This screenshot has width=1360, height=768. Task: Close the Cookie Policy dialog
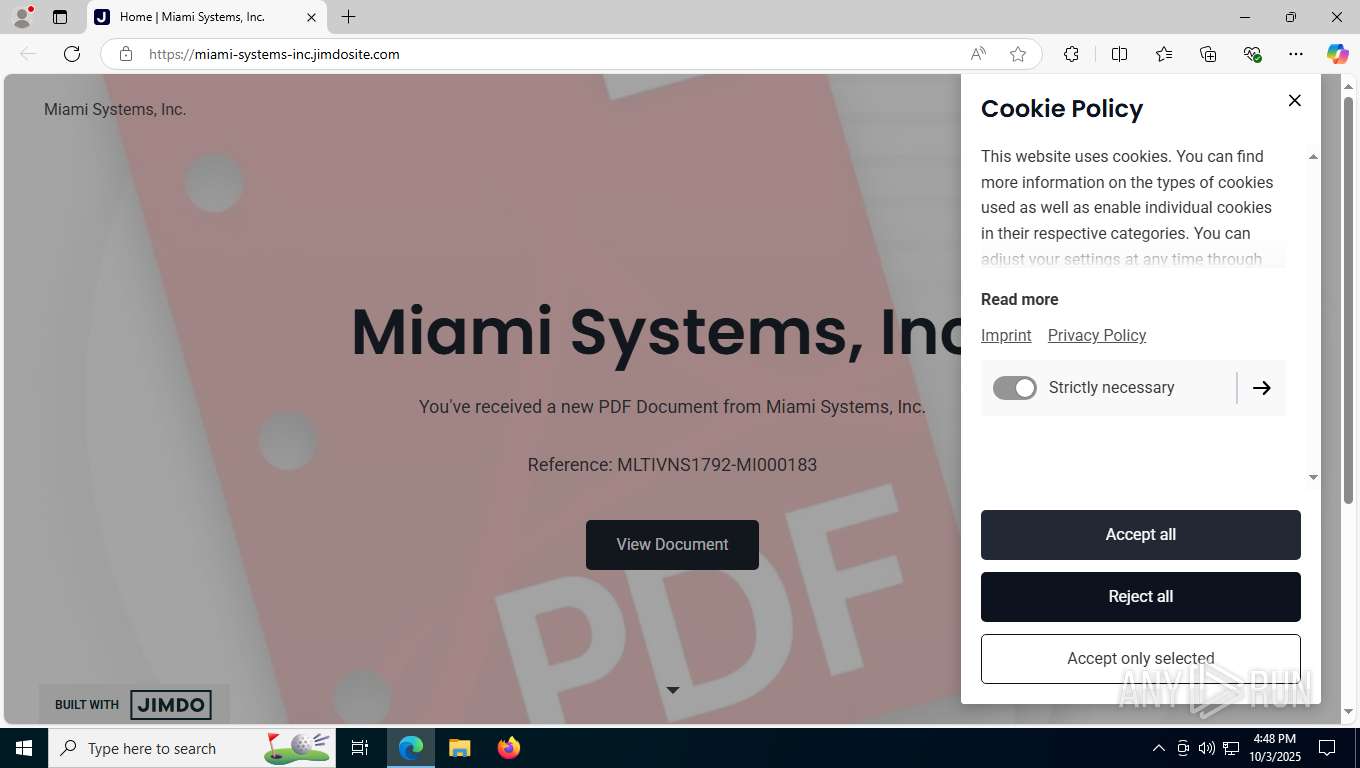click(1294, 100)
